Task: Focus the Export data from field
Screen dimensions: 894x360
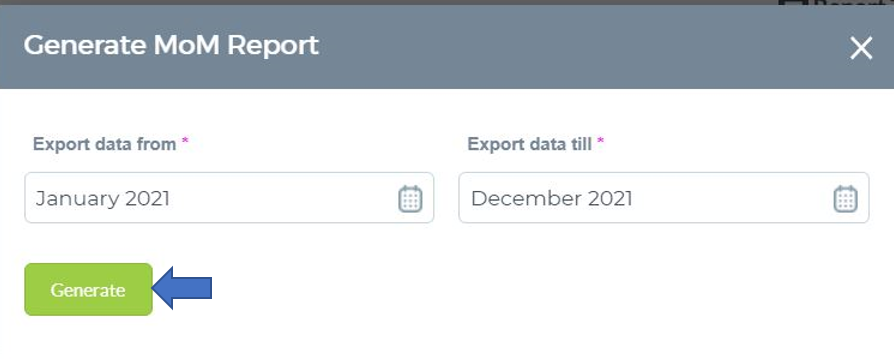Action: (x=229, y=197)
